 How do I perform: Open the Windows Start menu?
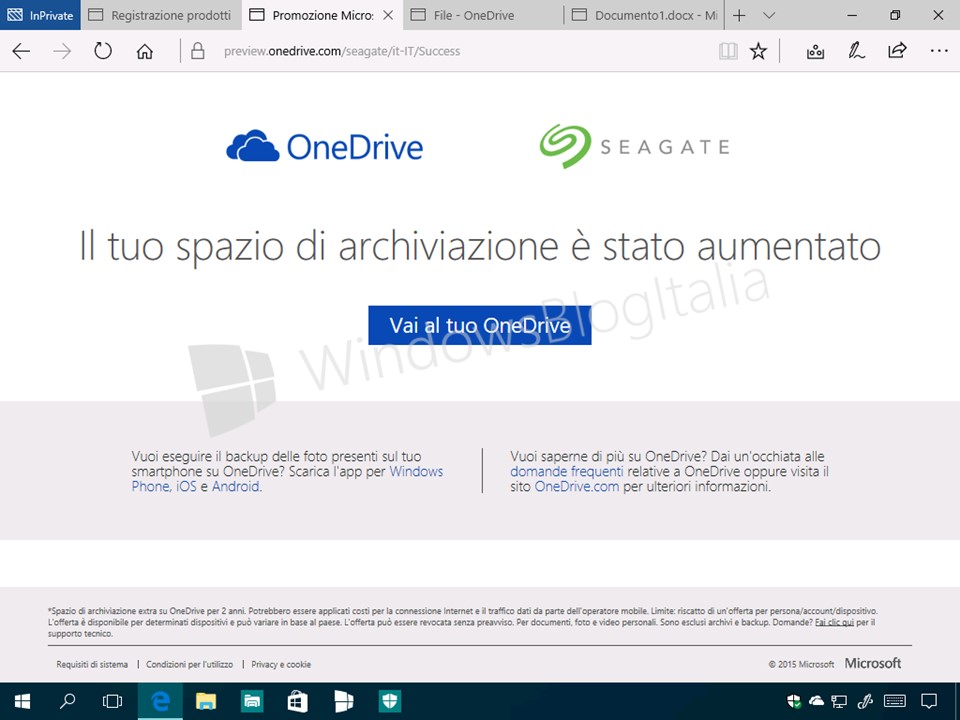[23, 701]
